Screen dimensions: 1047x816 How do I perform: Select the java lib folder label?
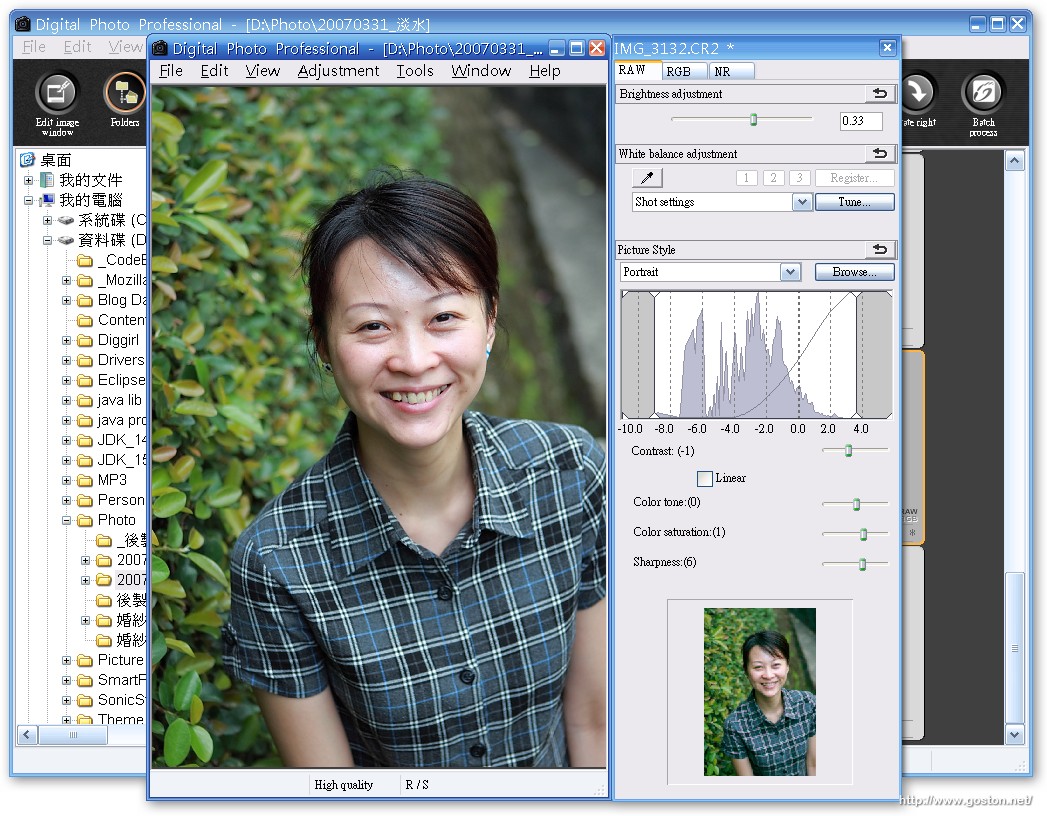pos(120,400)
